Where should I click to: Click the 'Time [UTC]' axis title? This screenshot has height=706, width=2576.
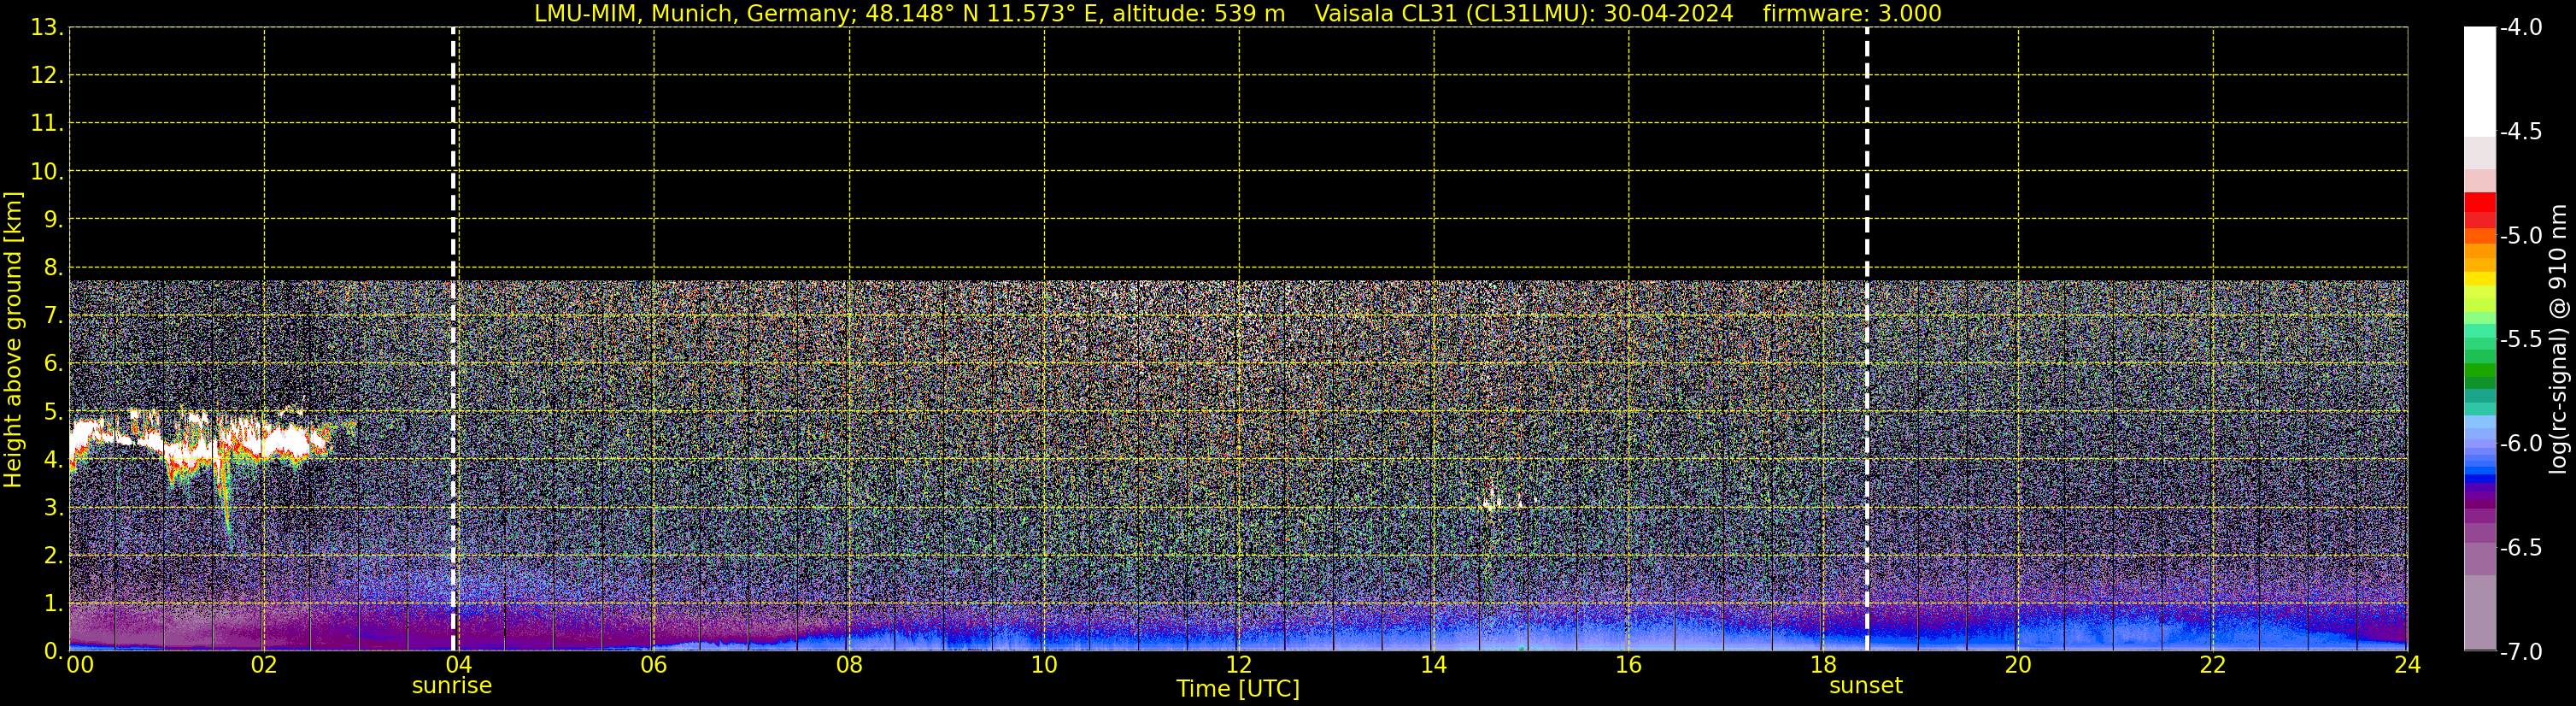tap(1237, 689)
